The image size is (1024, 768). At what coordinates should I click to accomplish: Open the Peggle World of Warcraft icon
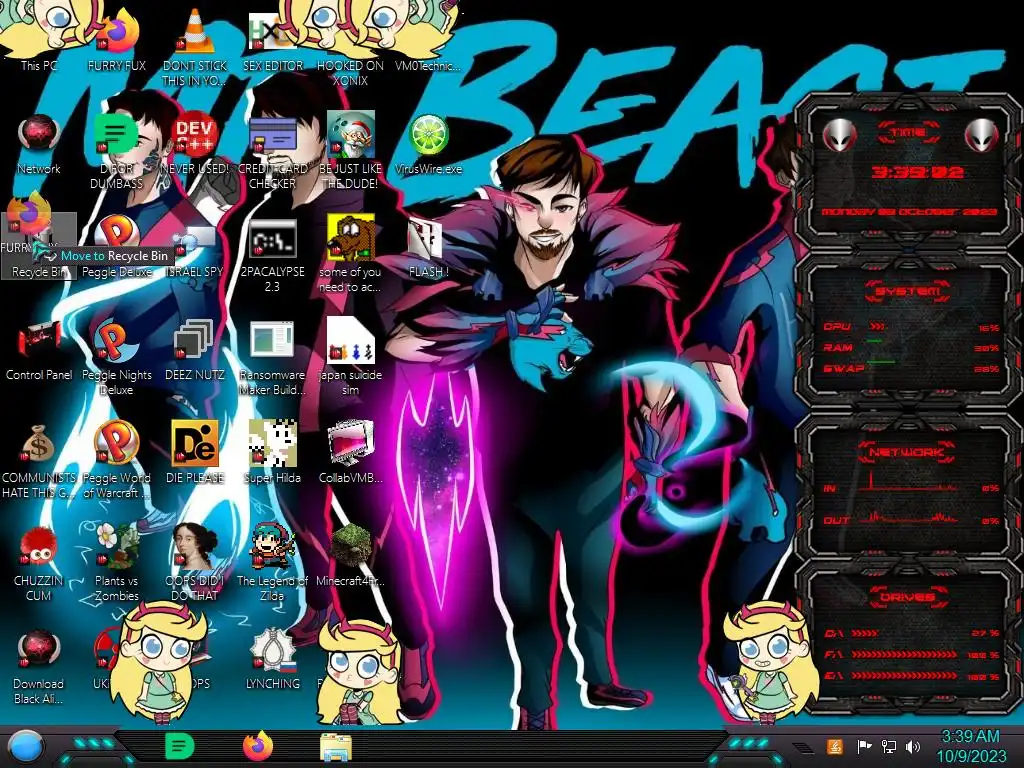(x=117, y=444)
